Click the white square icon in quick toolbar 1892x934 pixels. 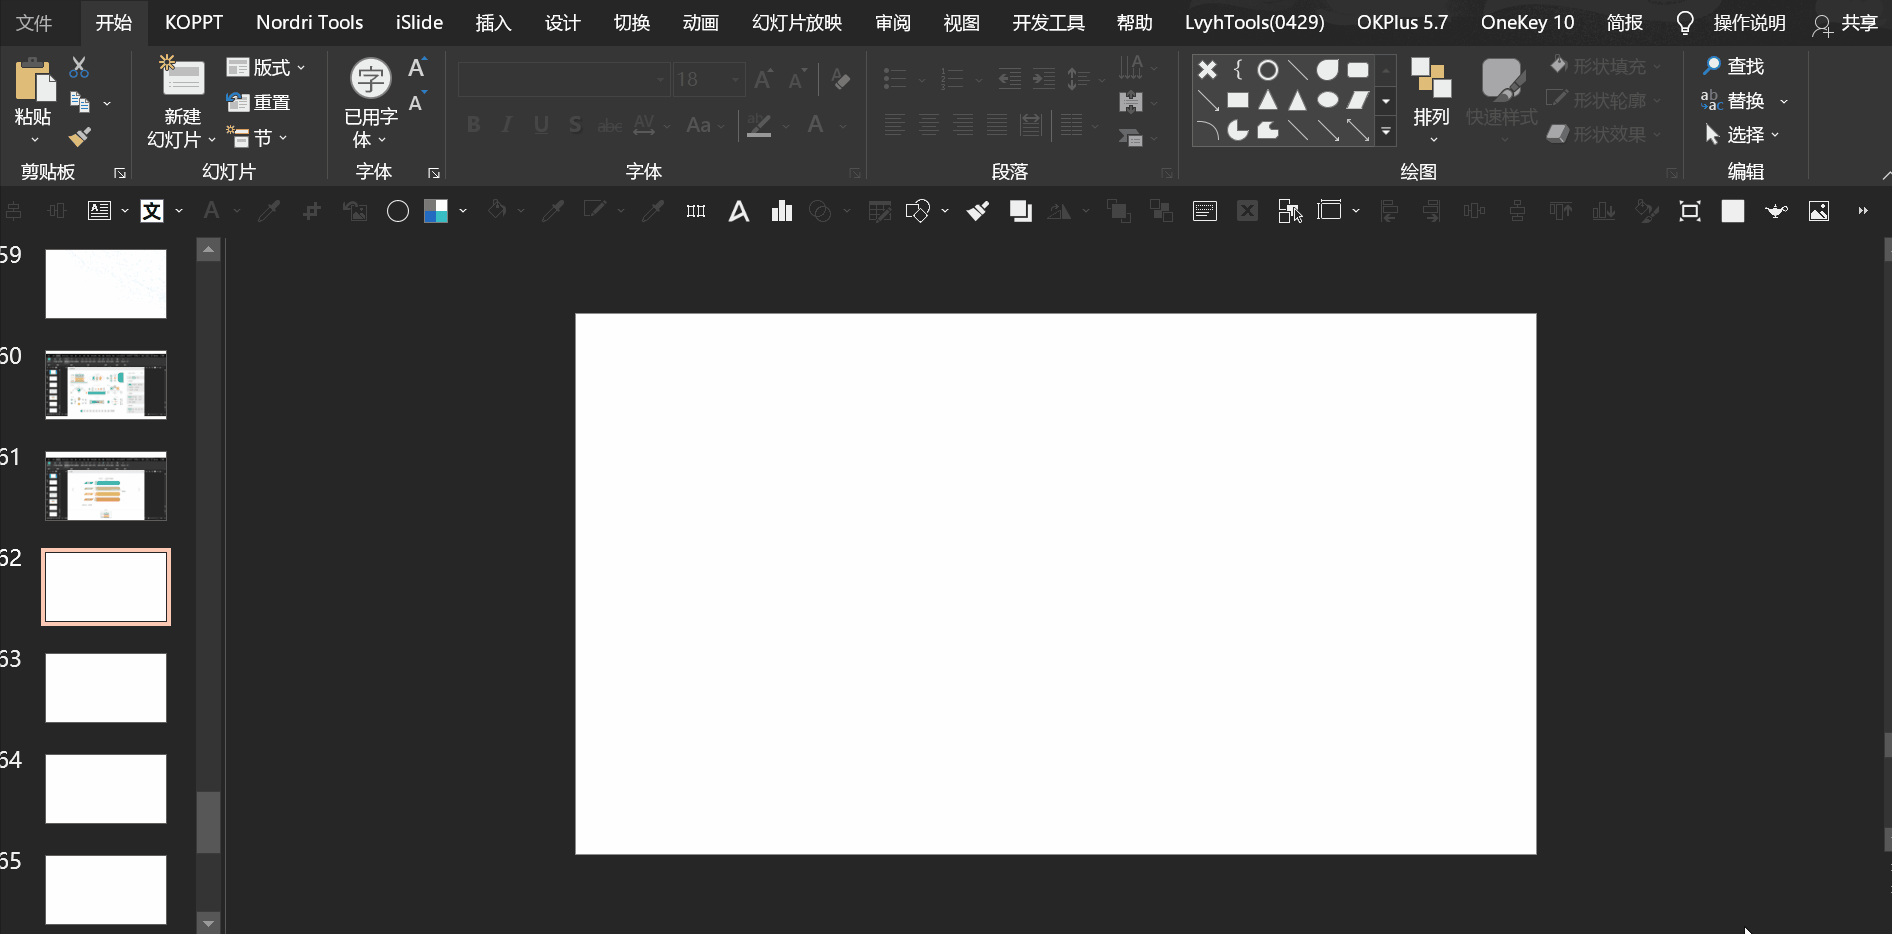coord(1733,211)
